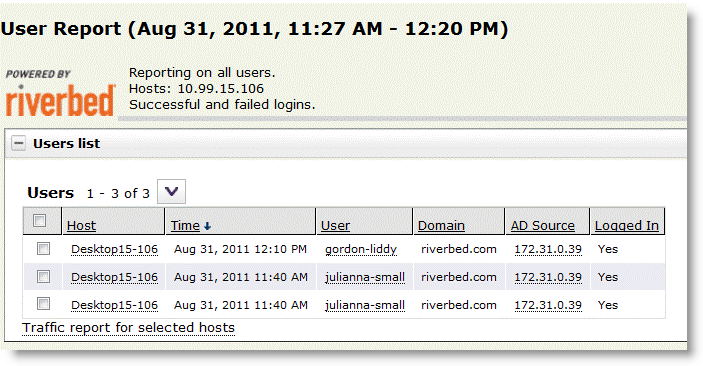The width and height of the screenshot is (703, 366).
Task: Open Desktop15-106 host in first row
Action: 114,249
